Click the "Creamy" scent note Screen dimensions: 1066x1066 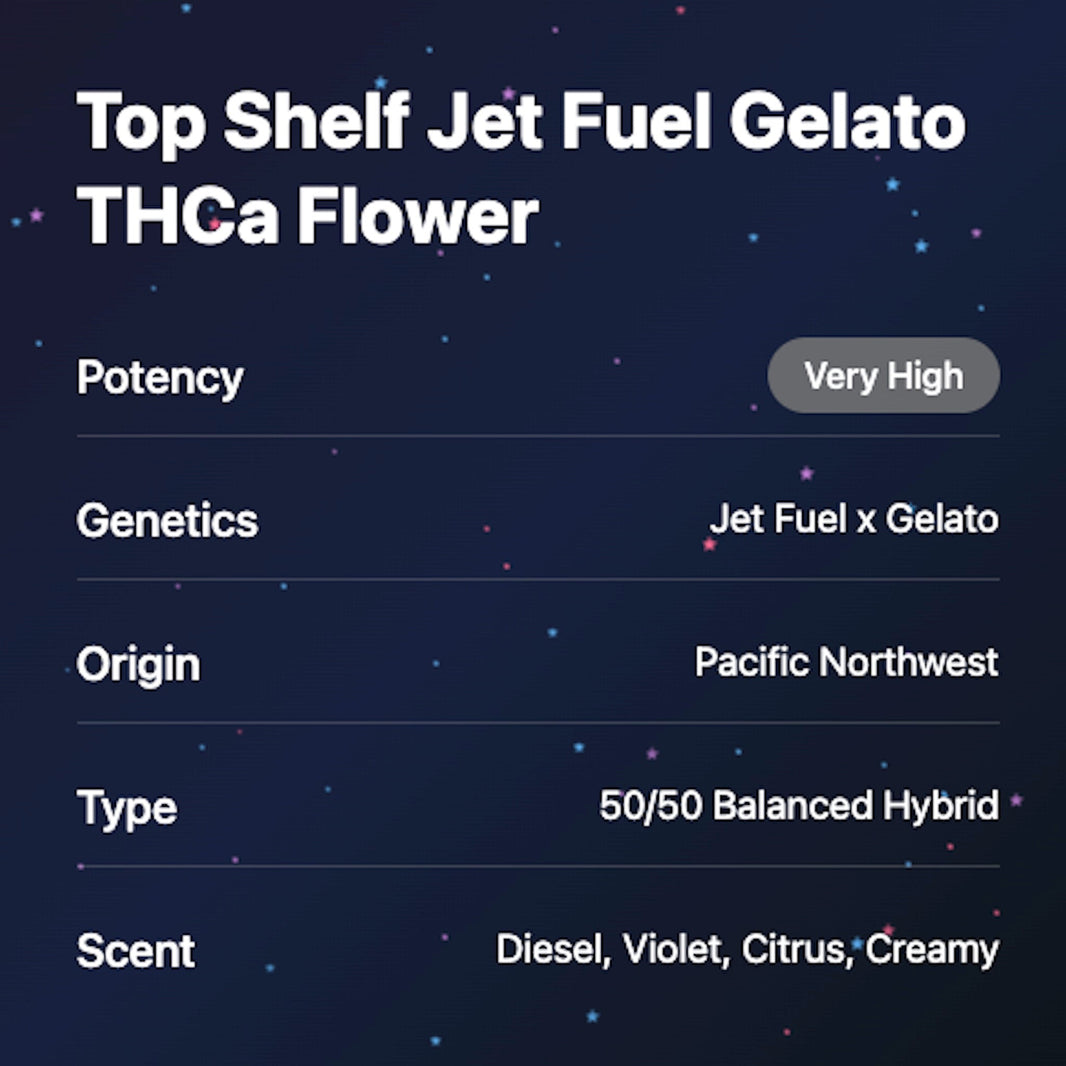tap(932, 949)
